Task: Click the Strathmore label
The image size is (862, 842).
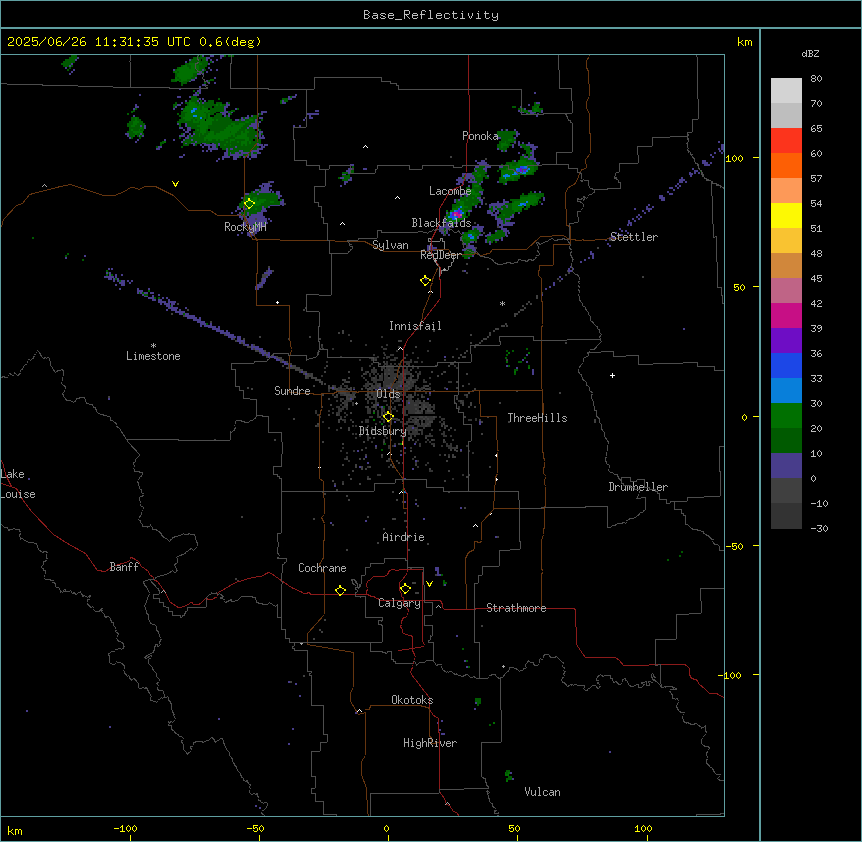Action: click(x=516, y=608)
